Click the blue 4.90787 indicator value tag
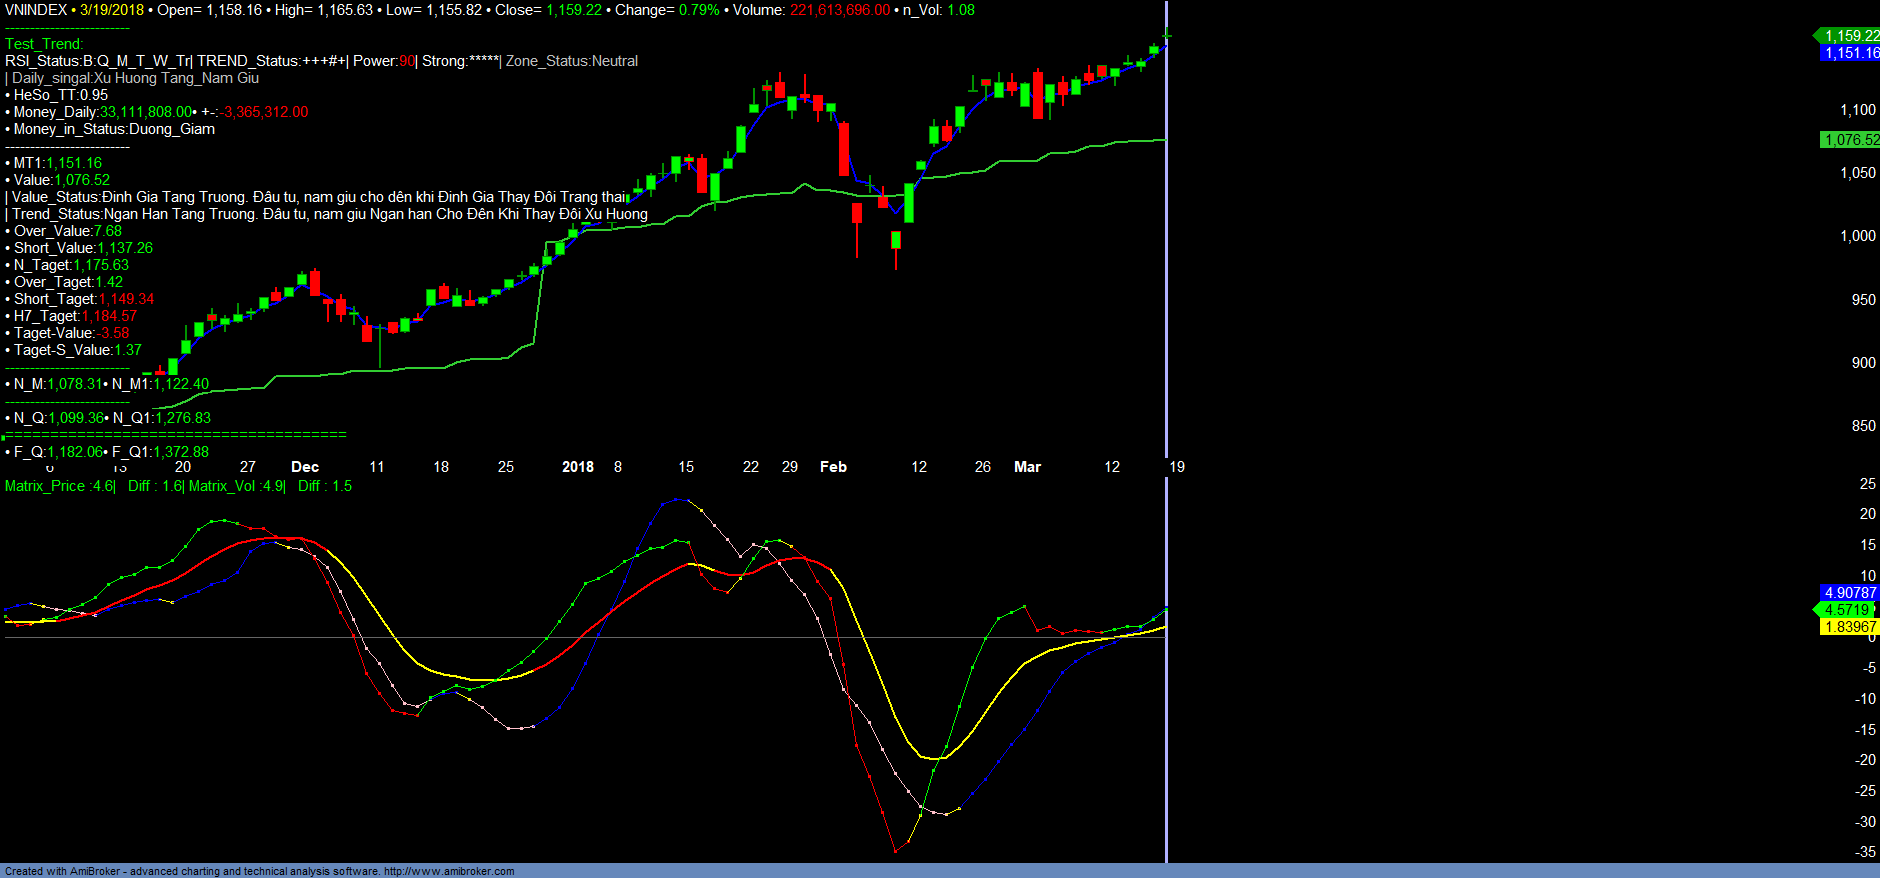 point(1850,593)
